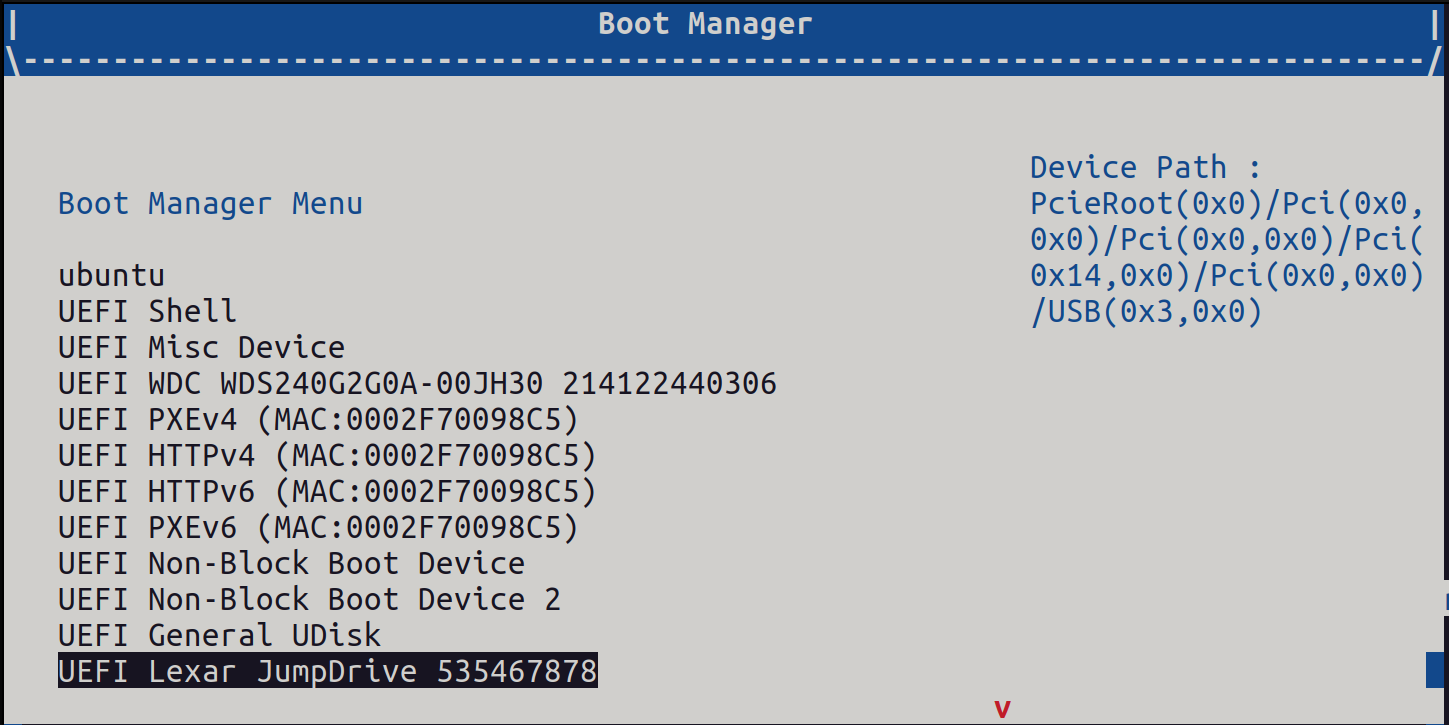1449x725 pixels.
Task: Click the highlighted Lexar JumpDrive selection
Action: click(327, 671)
